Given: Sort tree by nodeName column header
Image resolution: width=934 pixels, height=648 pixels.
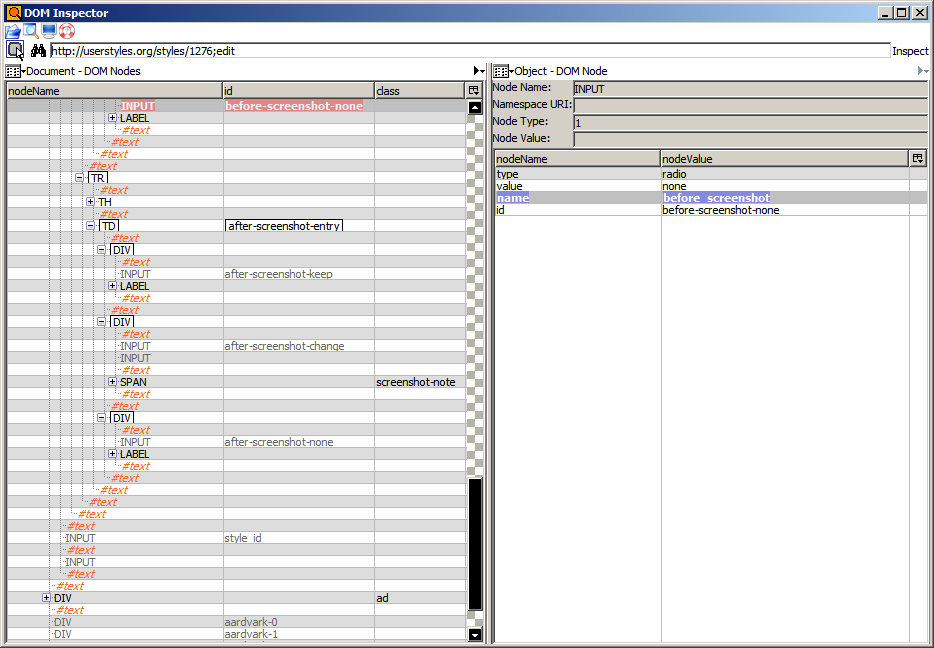Looking at the screenshot, I should 114,91.
